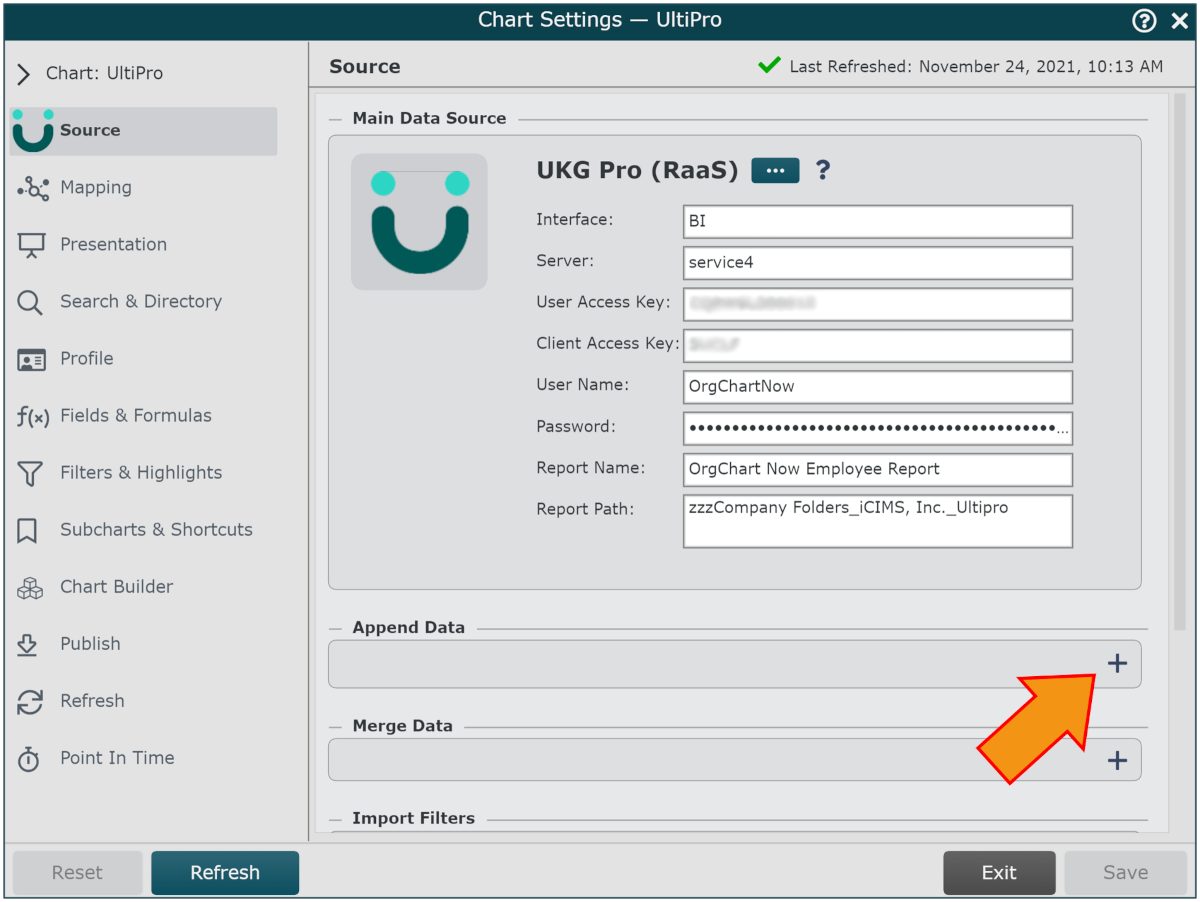The image size is (1200, 902).
Task: Click the Import Filters heading
Action: click(x=413, y=819)
